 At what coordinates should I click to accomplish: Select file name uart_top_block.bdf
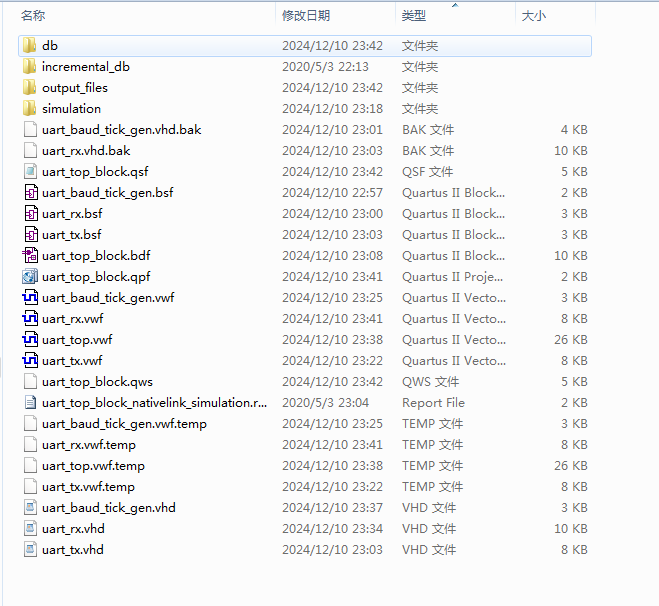96,256
